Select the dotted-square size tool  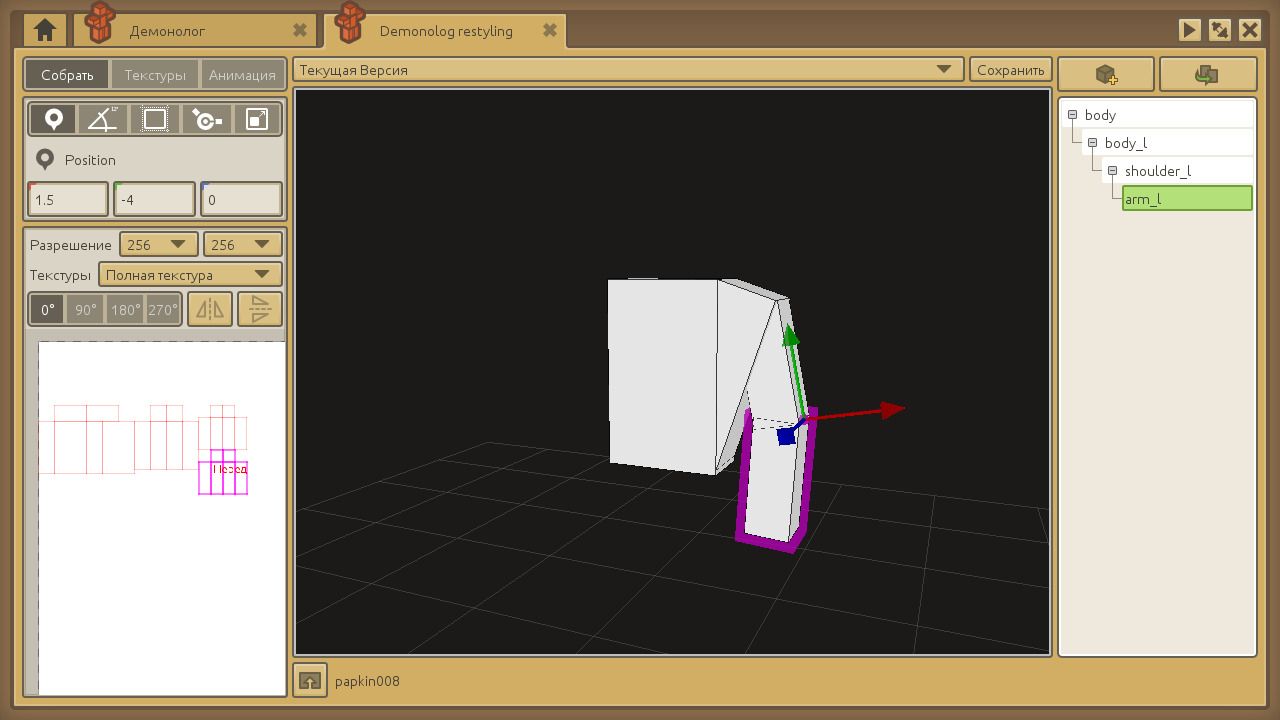pos(155,120)
